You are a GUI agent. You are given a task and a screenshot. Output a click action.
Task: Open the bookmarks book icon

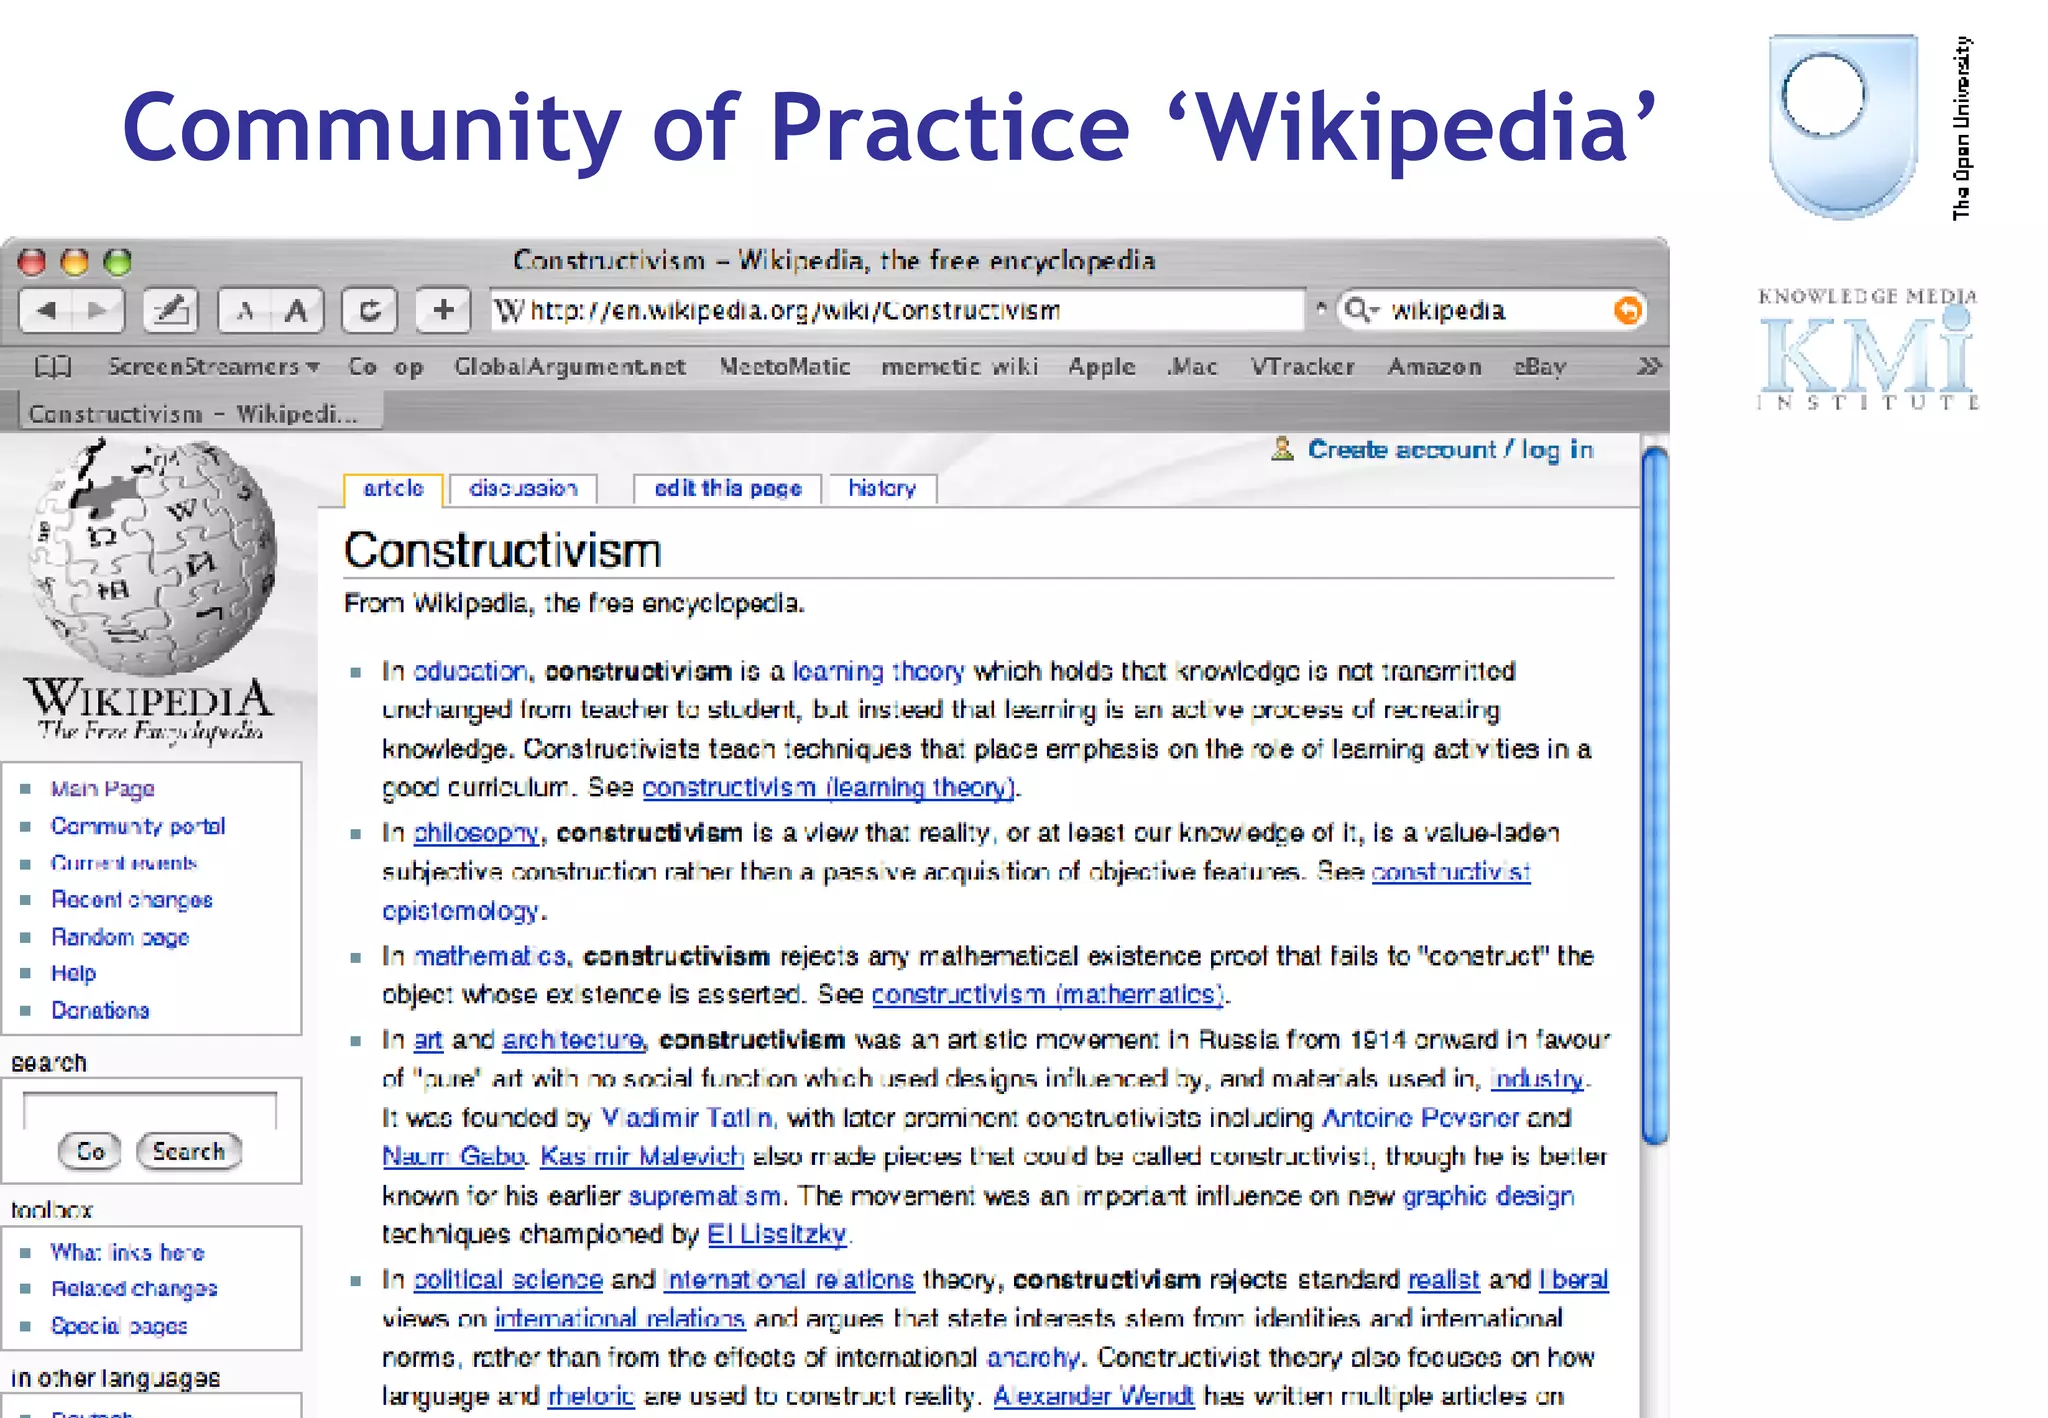[53, 367]
